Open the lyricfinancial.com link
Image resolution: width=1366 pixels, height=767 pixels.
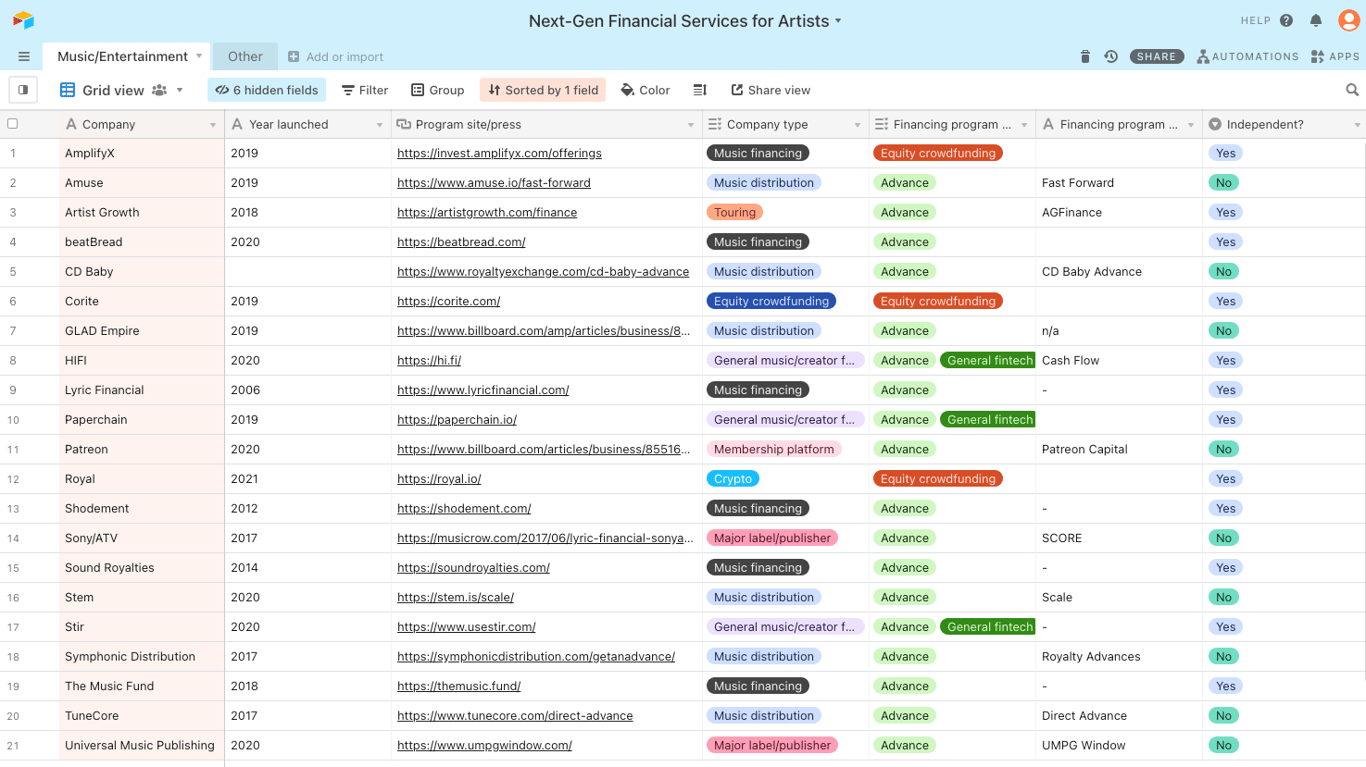point(483,390)
